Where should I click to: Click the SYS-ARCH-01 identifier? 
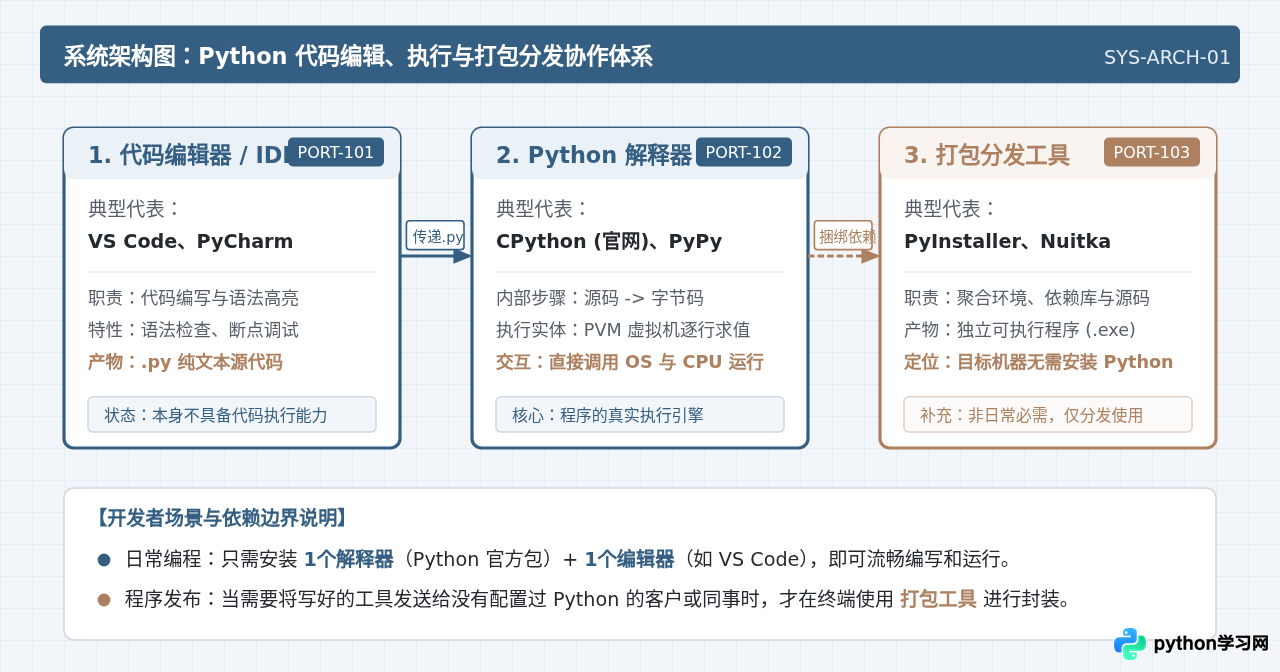coord(1167,57)
